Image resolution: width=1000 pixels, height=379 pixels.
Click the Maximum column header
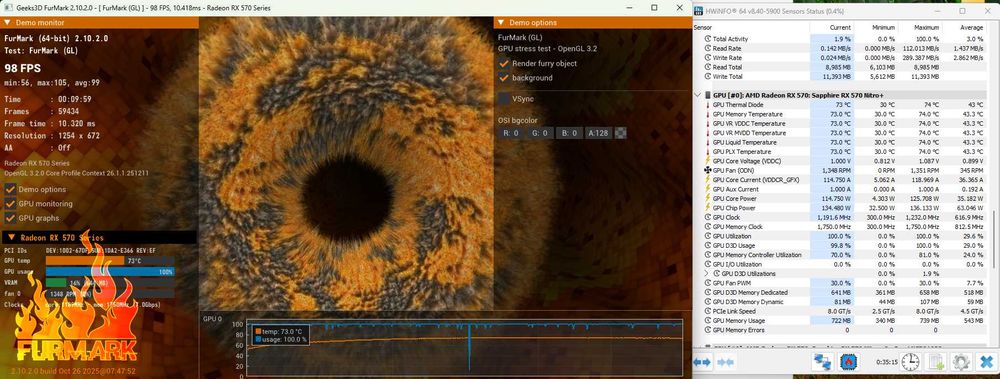[x=920, y=27]
